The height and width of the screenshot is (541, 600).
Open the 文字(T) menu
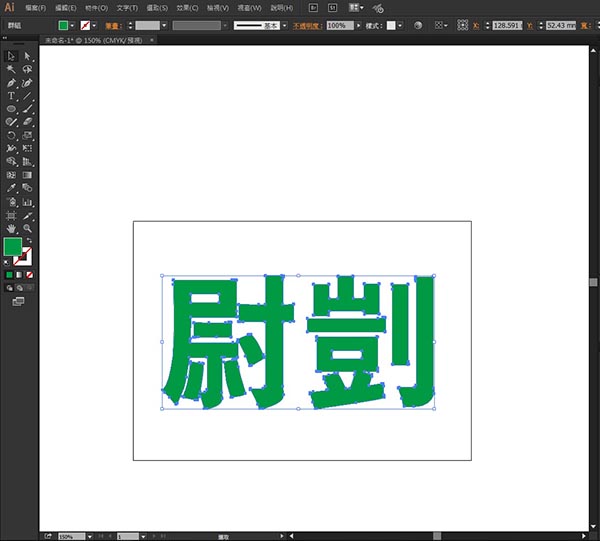pos(126,8)
